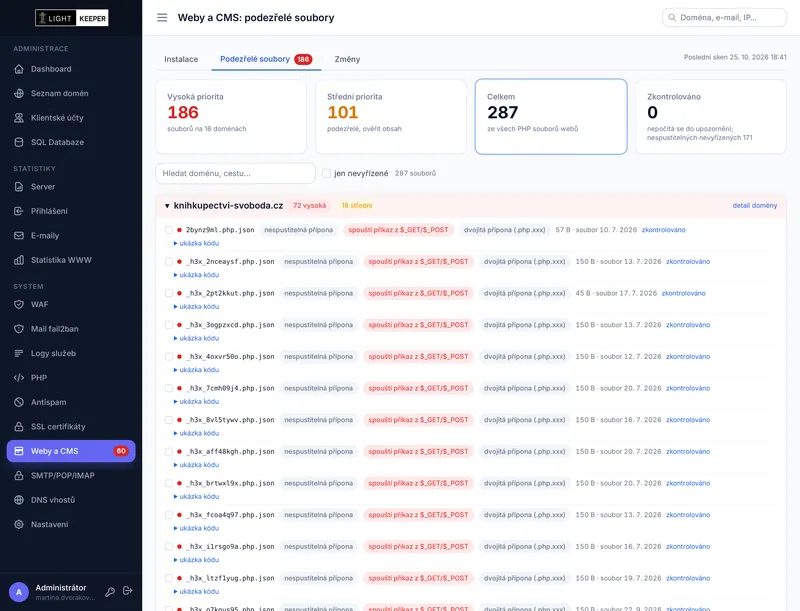
Task: Tick checkbox for _h3x_4oxvr50o.php.json
Action: [x=169, y=357]
